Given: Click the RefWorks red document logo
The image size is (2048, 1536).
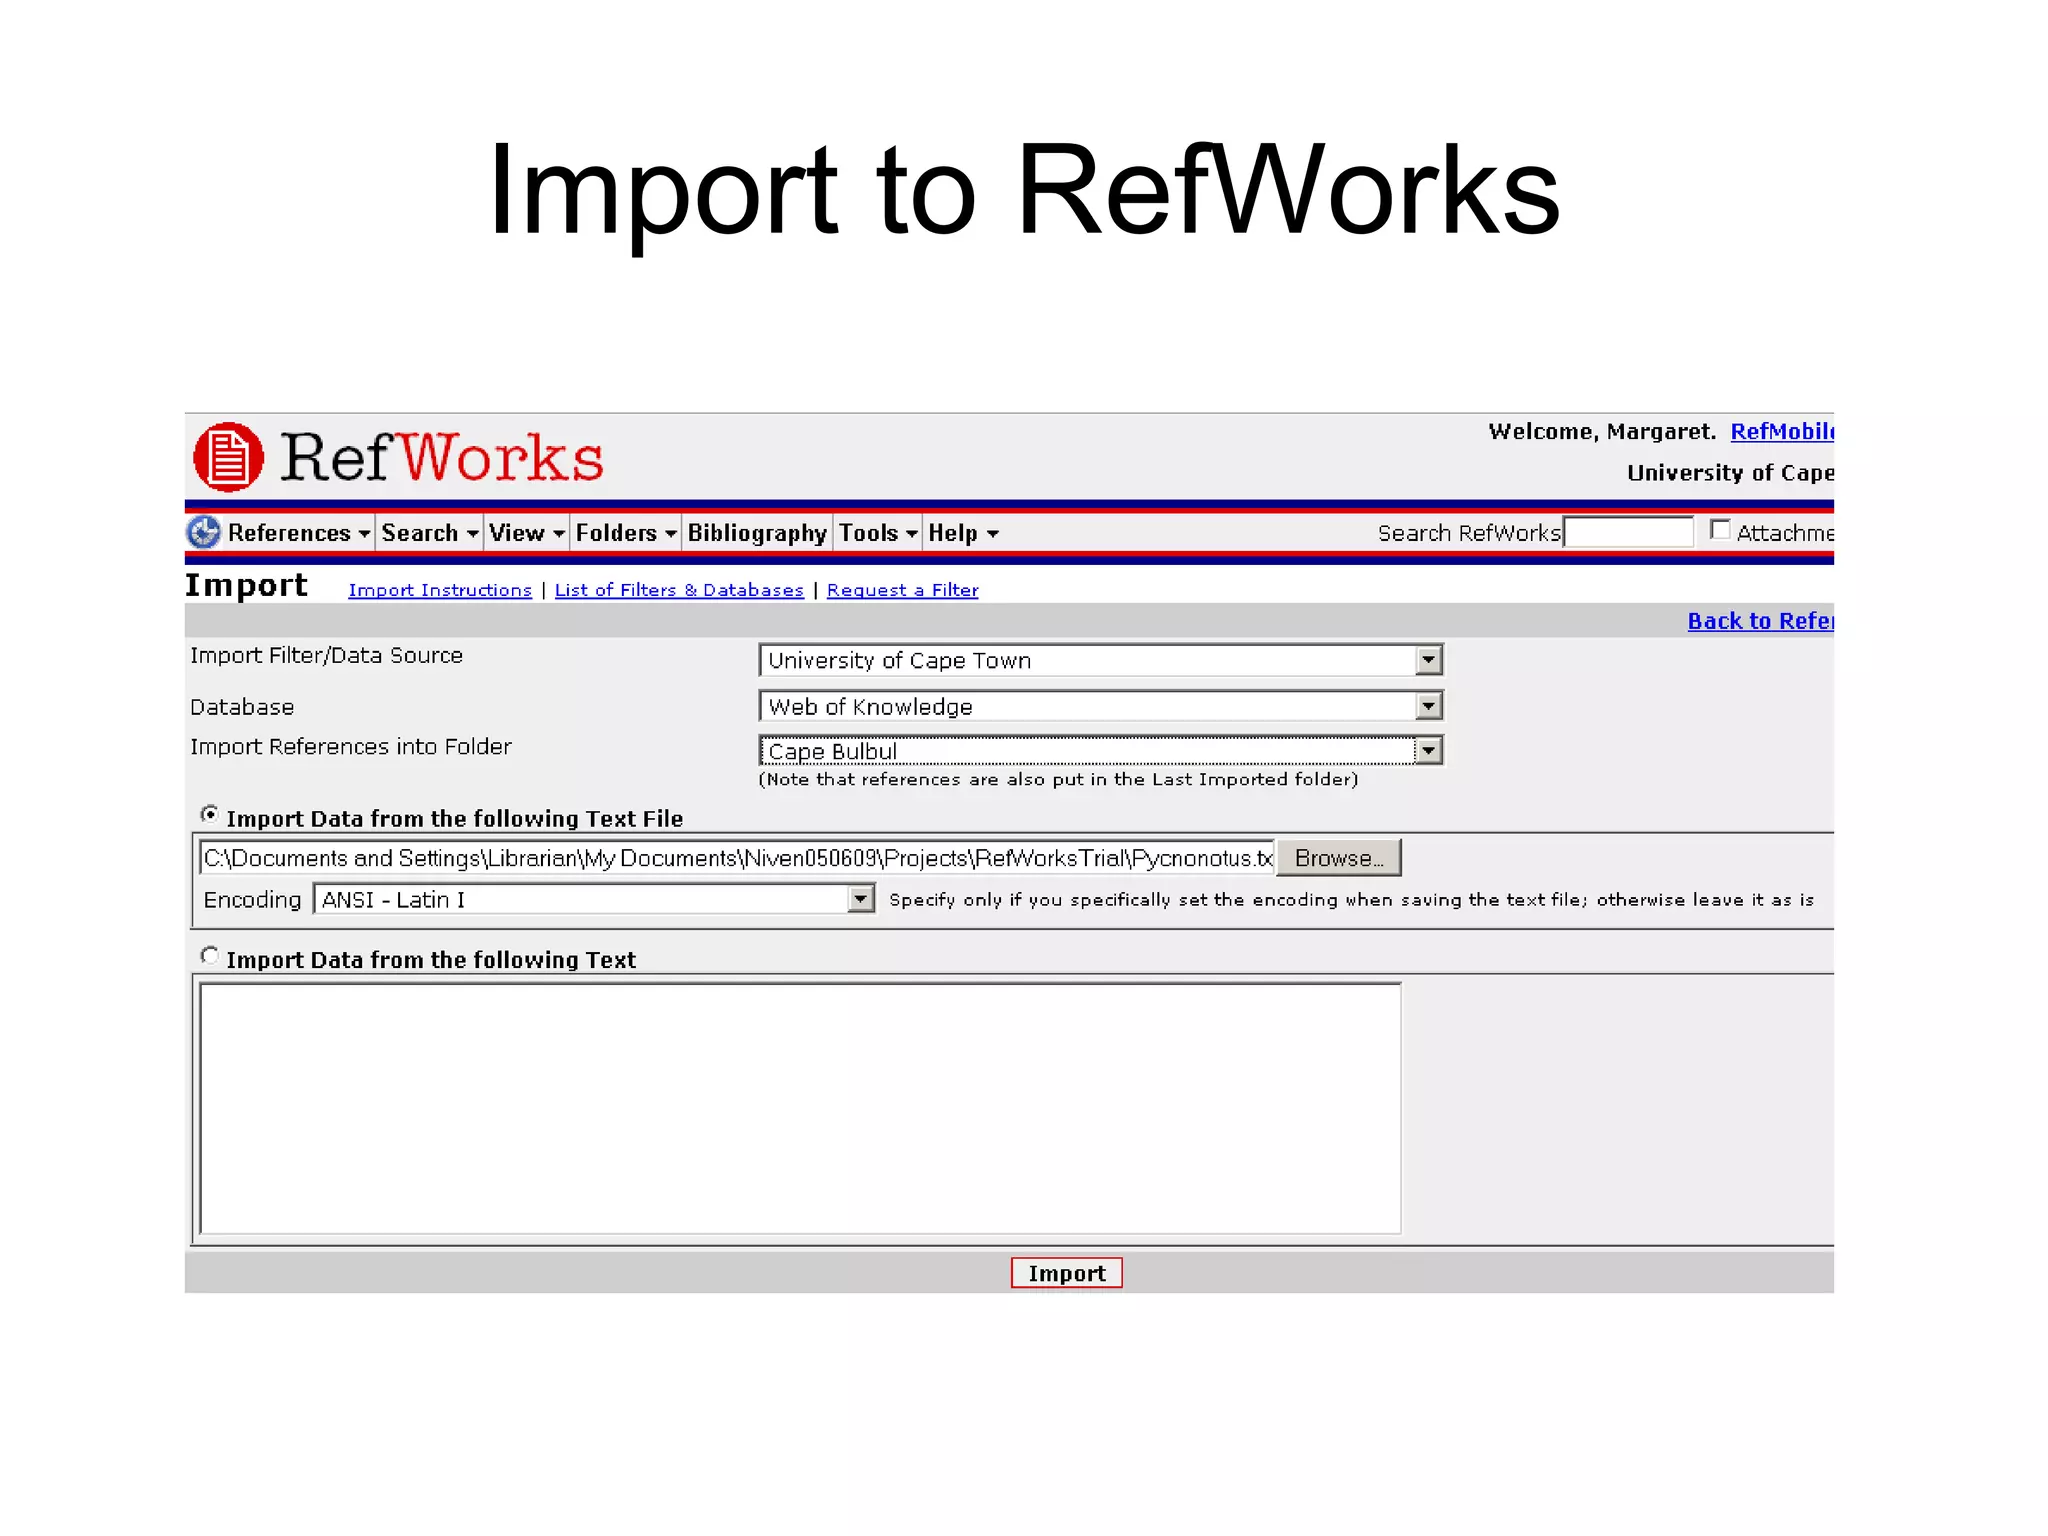Looking at the screenshot, I should [x=228, y=457].
